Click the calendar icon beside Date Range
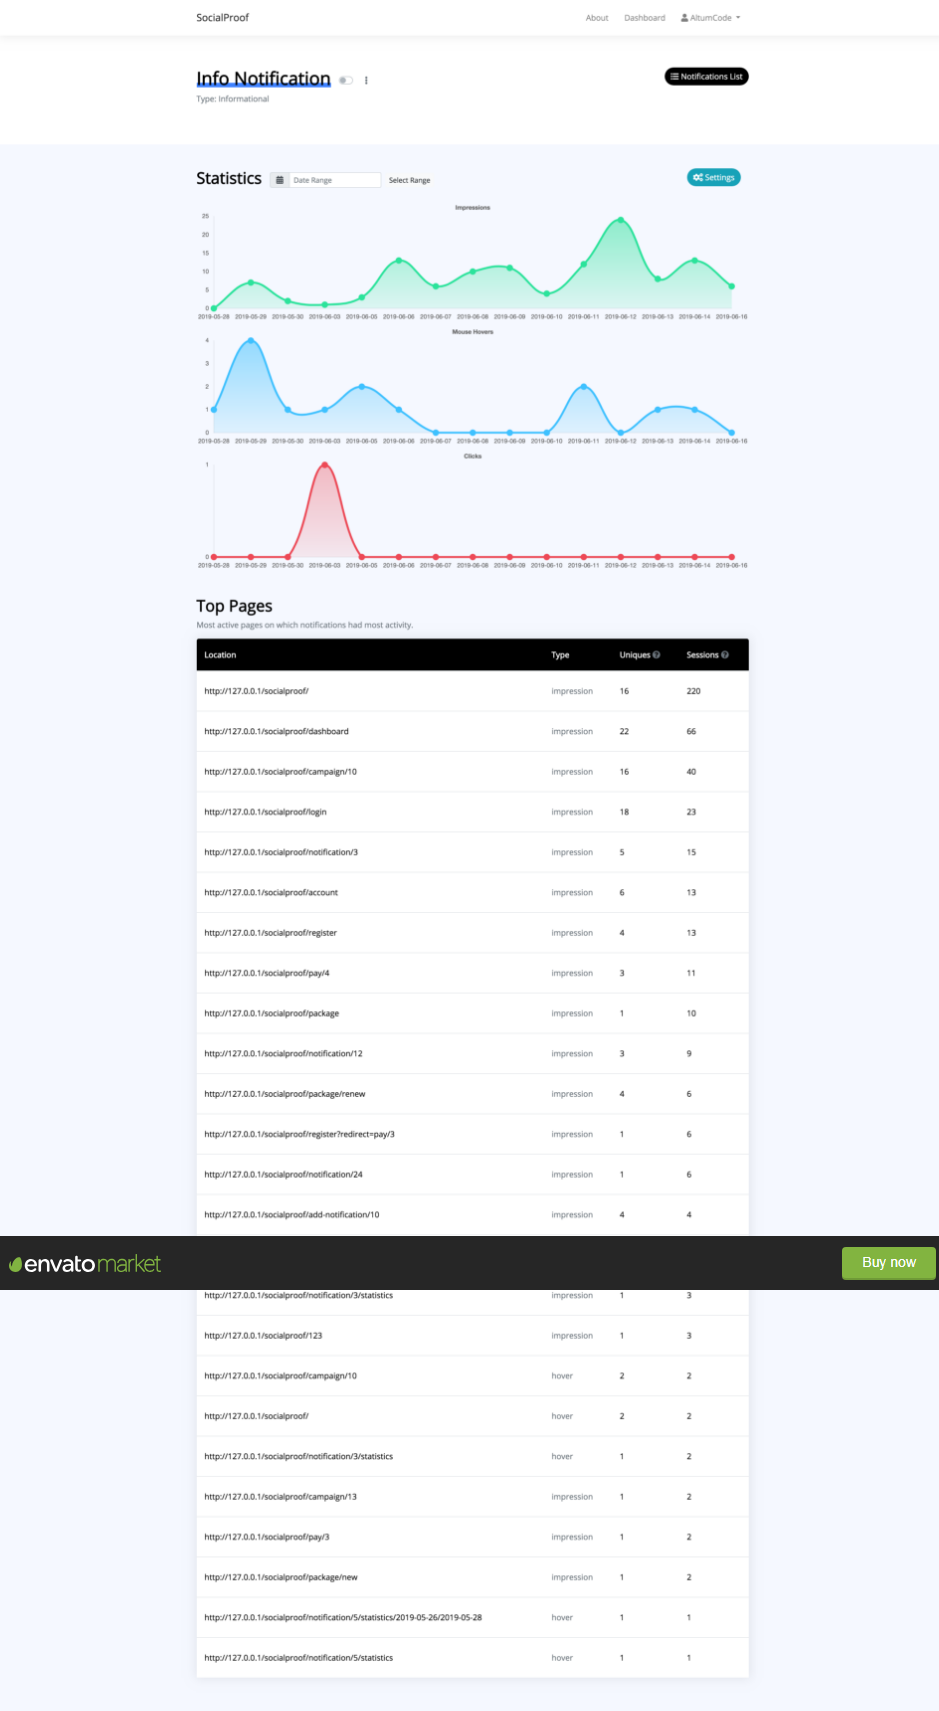This screenshot has width=939, height=1711. 280,180
